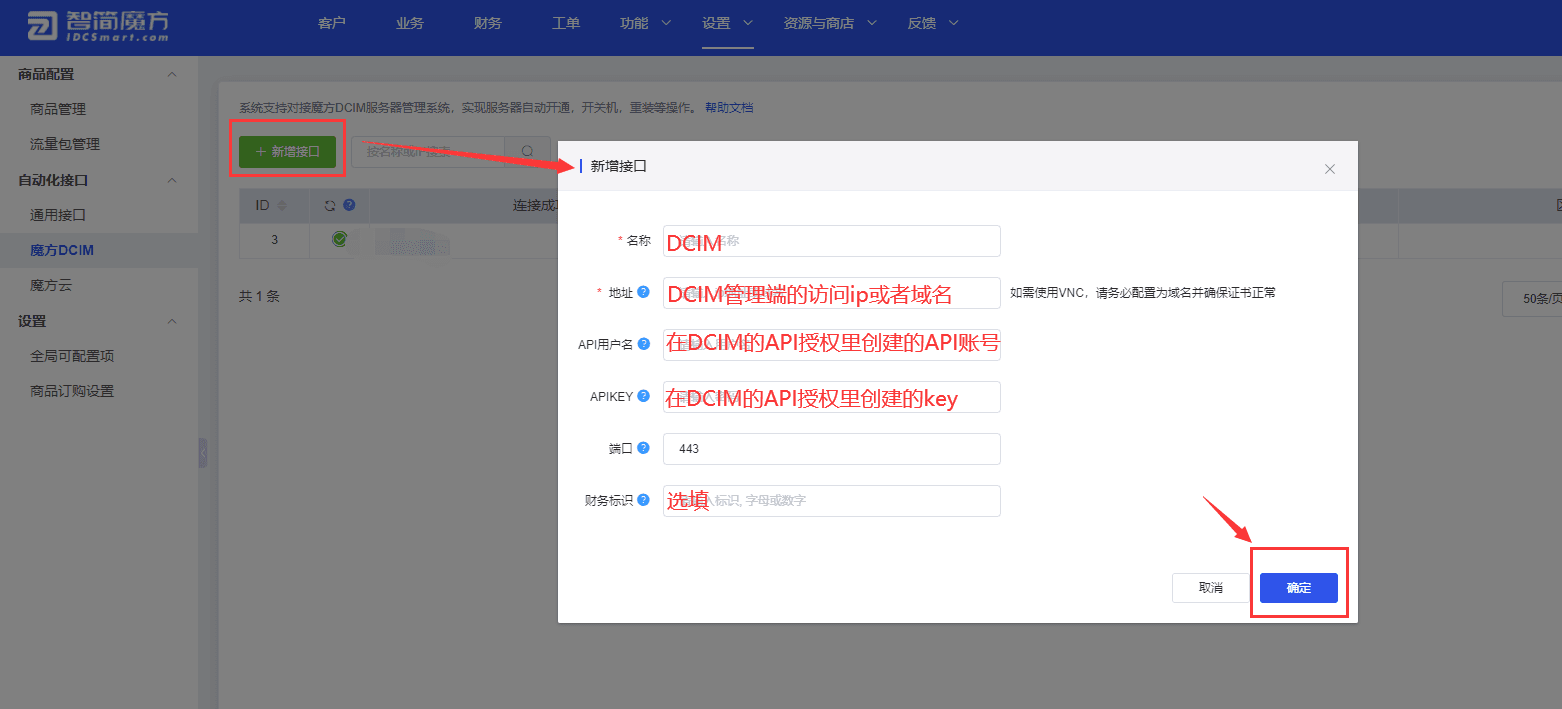Click the refresh status icon in table header
Image resolution: width=1562 pixels, height=709 pixels.
pyautogui.click(x=331, y=205)
